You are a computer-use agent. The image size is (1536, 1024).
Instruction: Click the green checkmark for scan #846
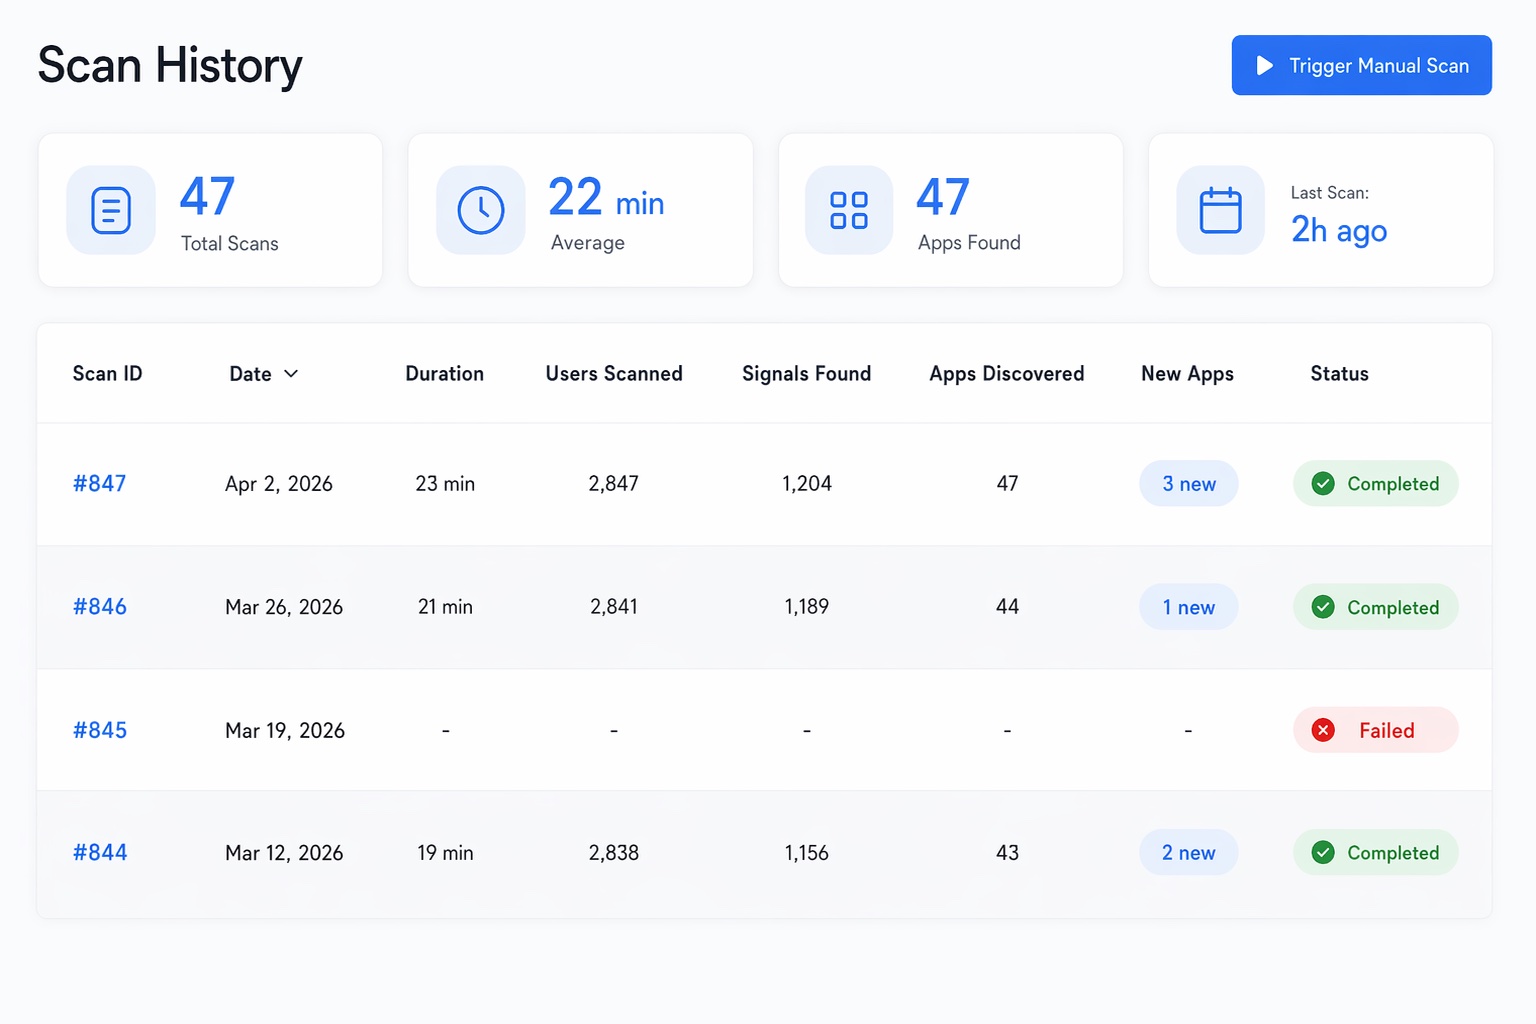[x=1323, y=607]
